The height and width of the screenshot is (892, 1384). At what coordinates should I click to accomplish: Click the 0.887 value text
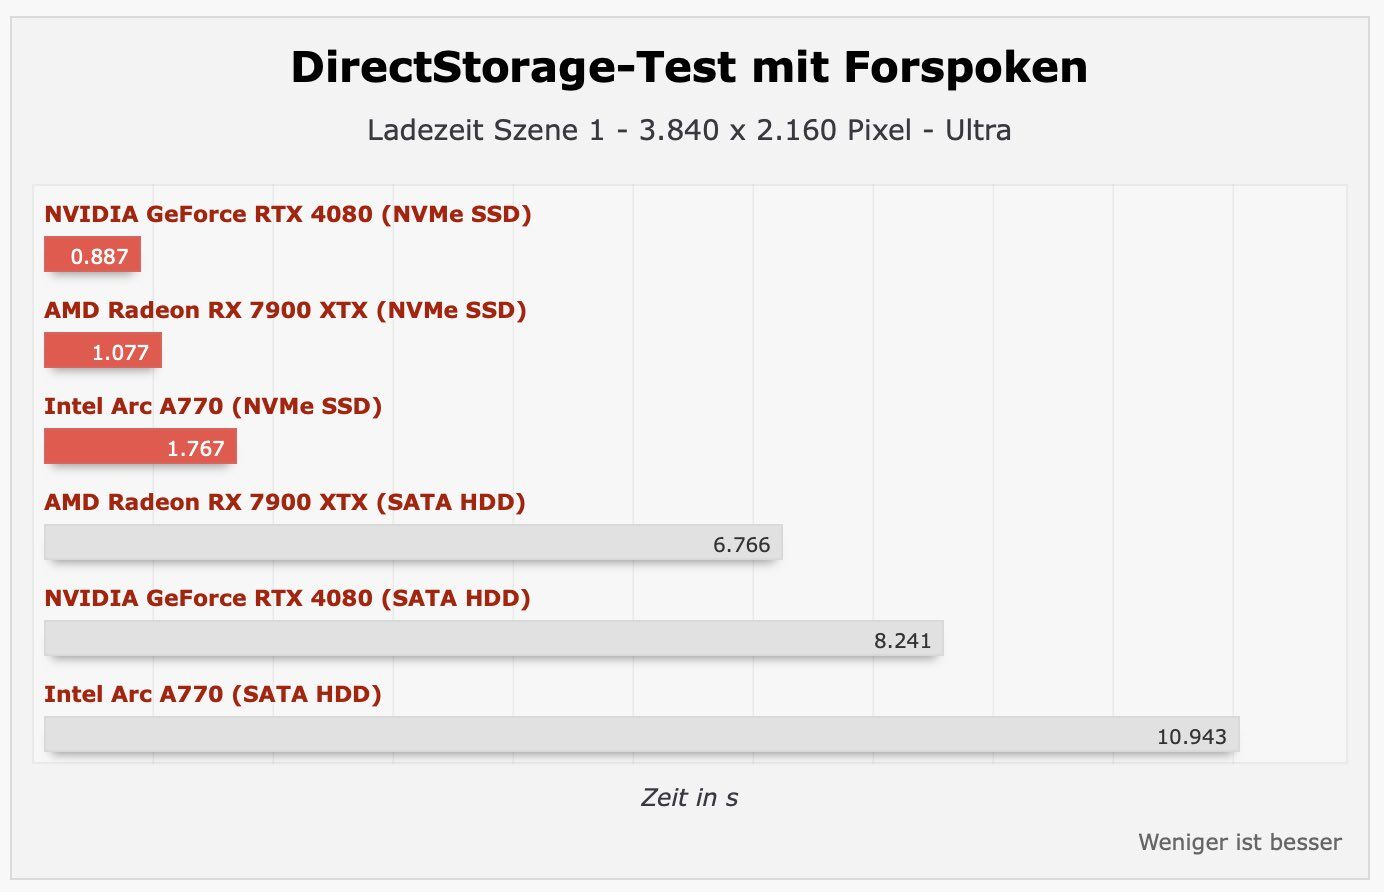click(x=99, y=256)
